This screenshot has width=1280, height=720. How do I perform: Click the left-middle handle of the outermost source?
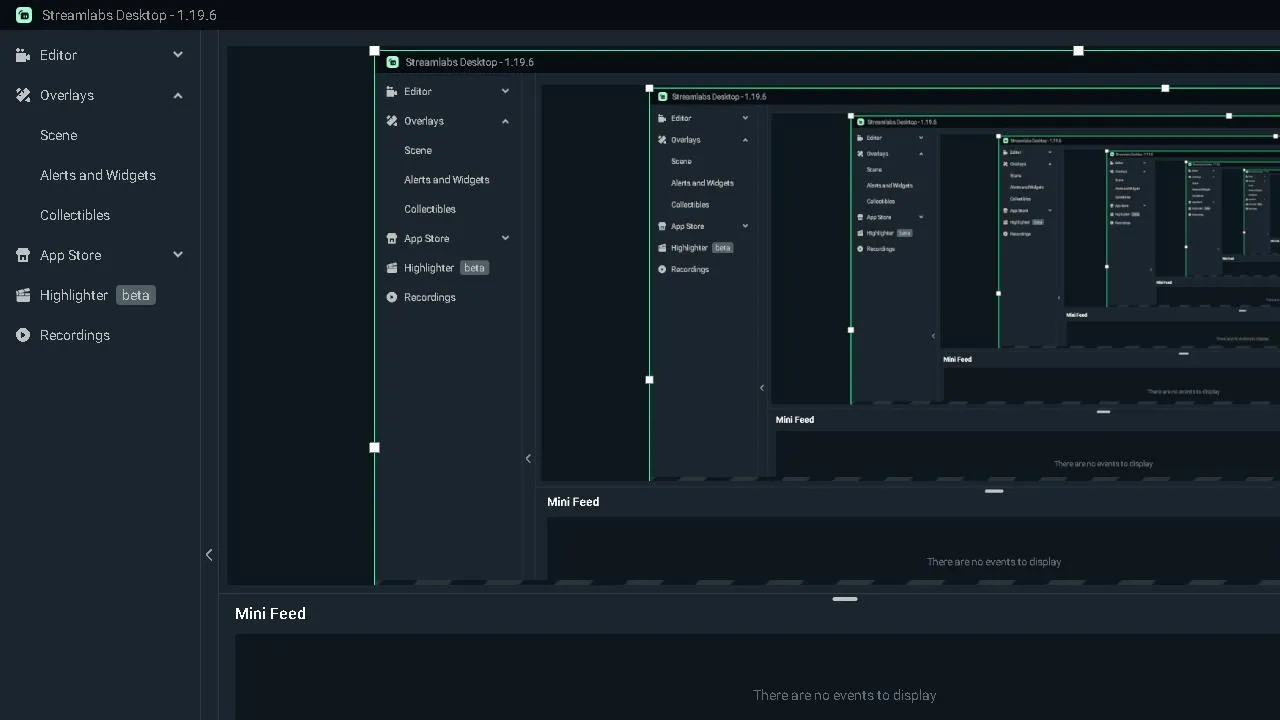[375, 447]
